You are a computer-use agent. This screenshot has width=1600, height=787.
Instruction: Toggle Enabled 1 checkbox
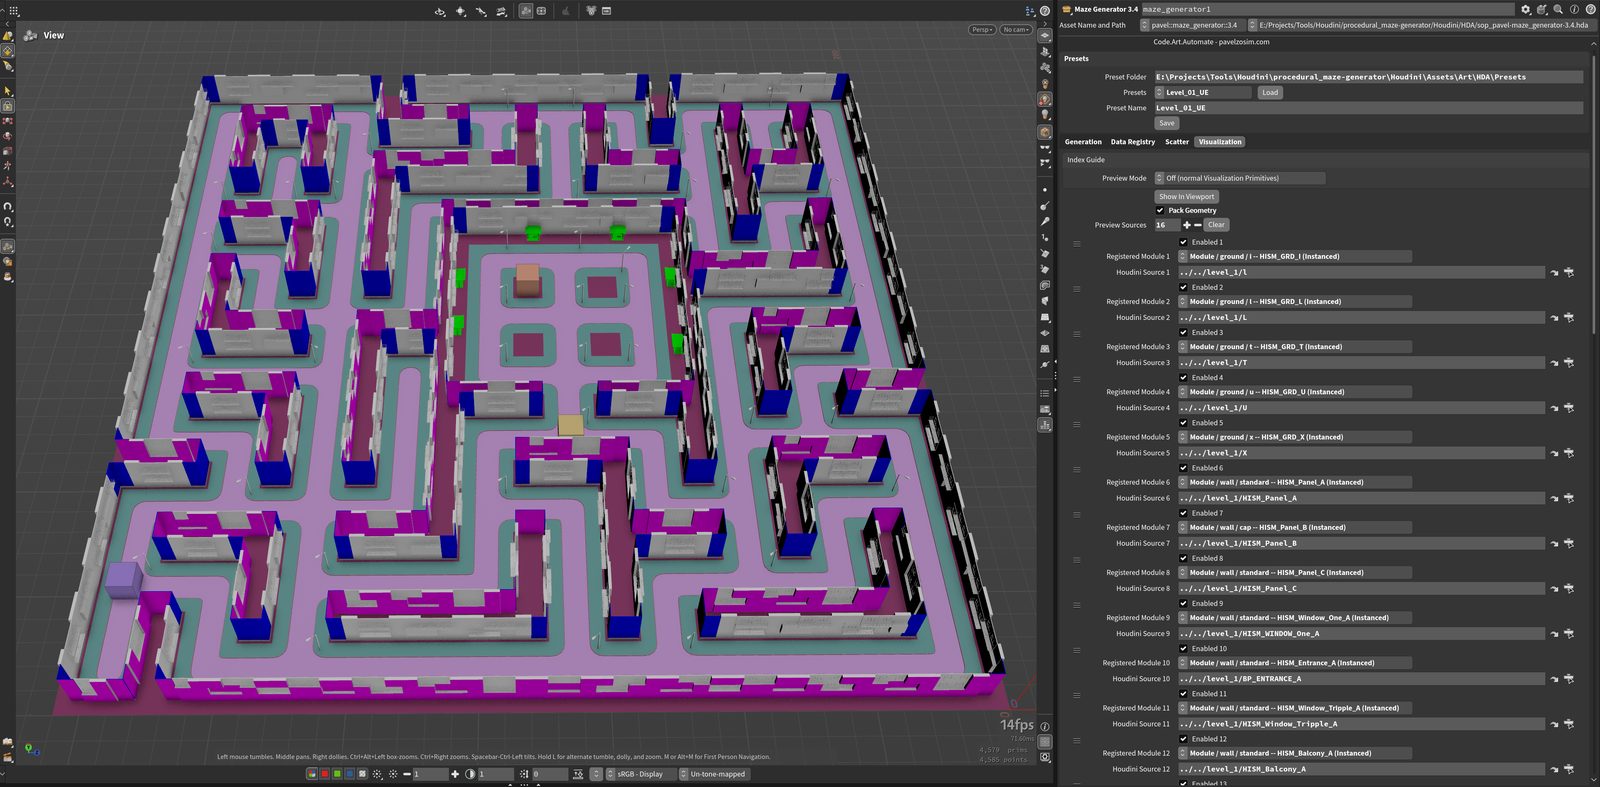pyautogui.click(x=1183, y=242)
